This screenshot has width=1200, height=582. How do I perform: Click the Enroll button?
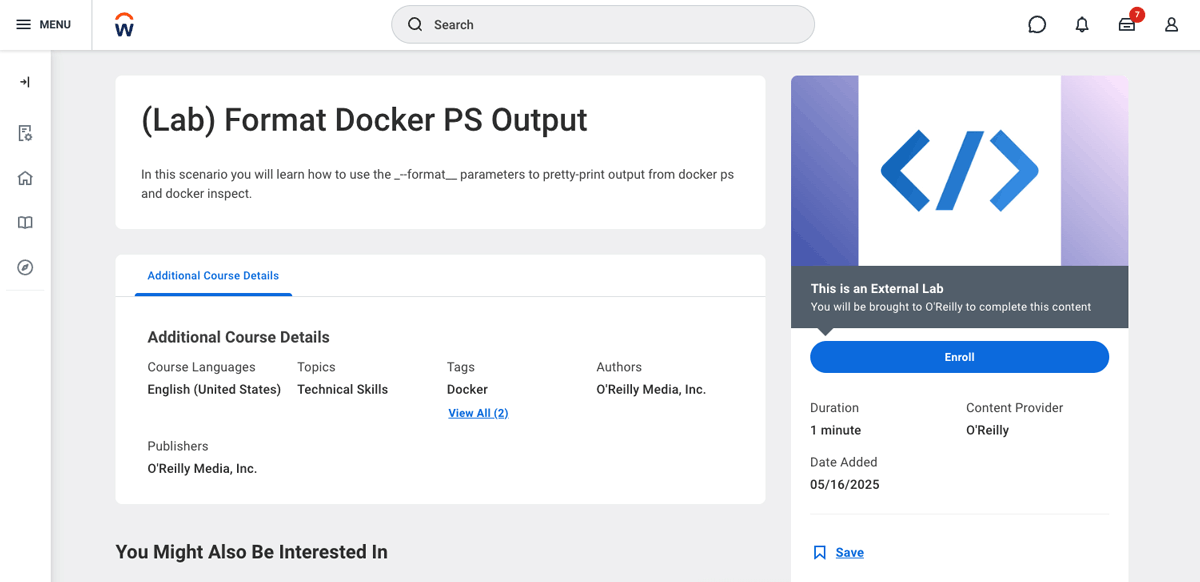coord(959,357)
